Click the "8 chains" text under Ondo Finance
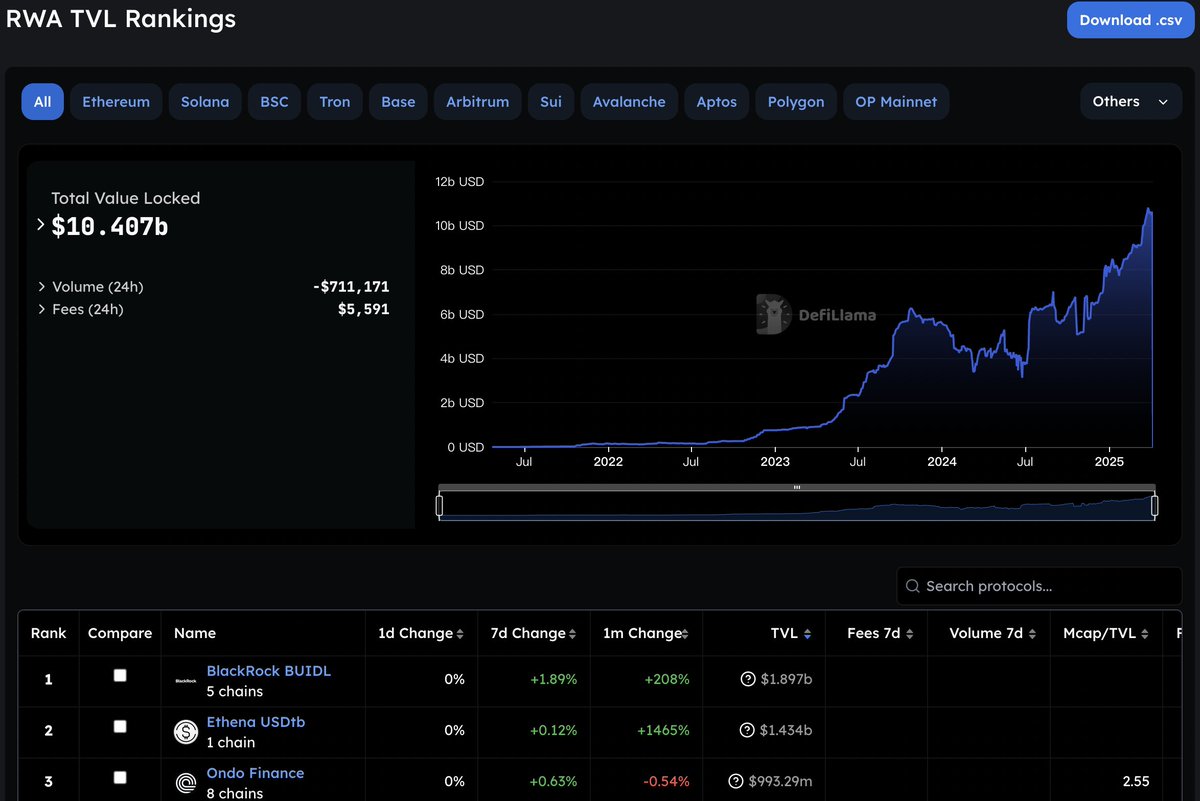 tap(235, 793)
